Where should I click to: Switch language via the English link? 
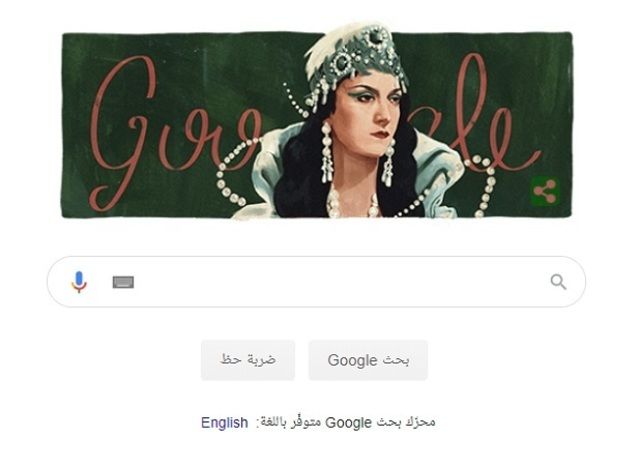224,422
